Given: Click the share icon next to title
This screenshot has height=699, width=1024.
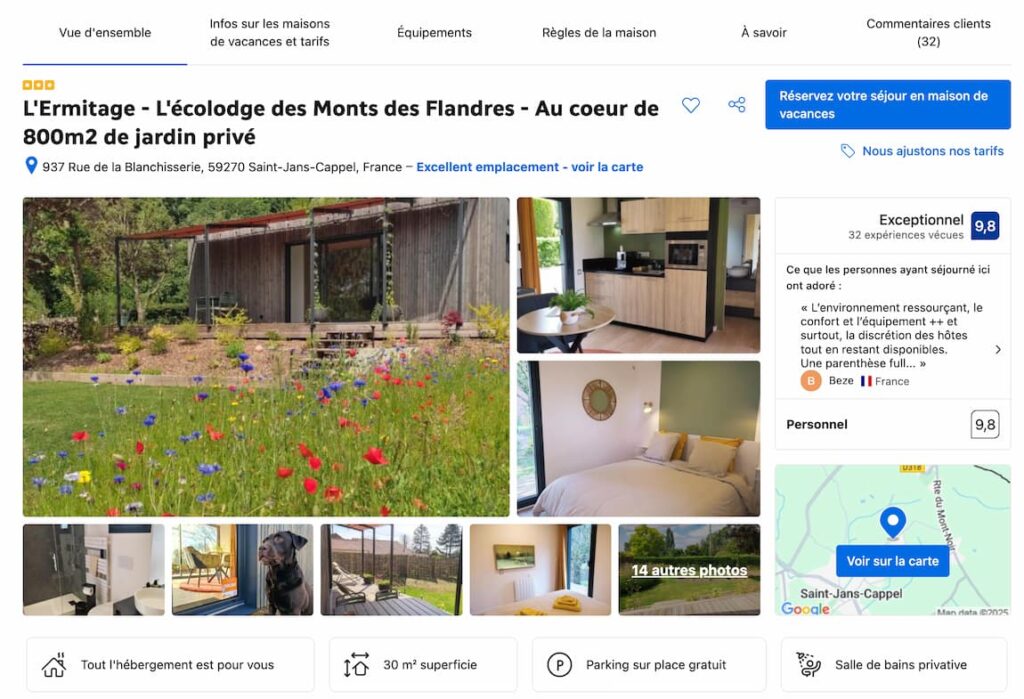Looking at the screenshot, I should point(737,105).
